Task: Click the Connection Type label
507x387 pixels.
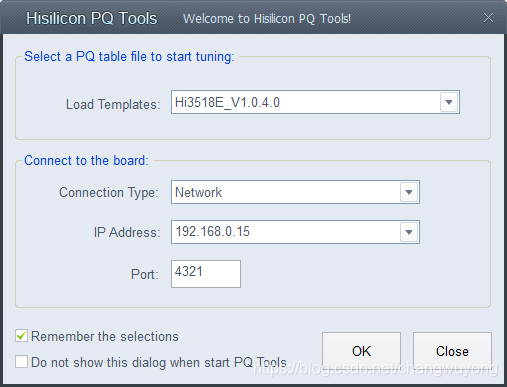Action: [x=109, y=193]
